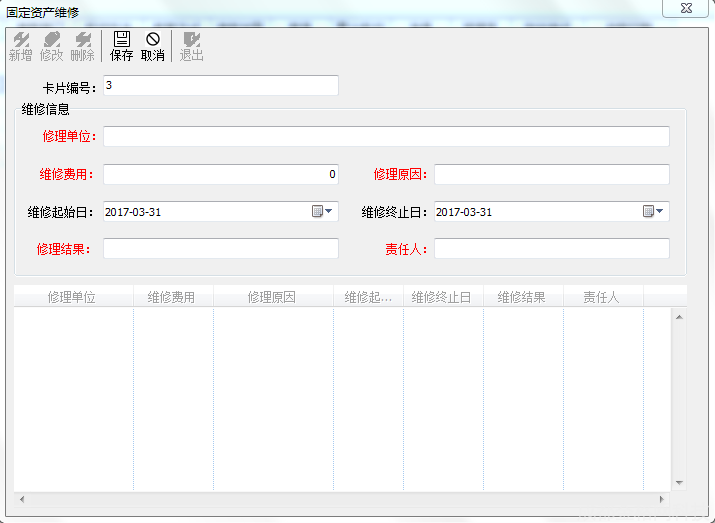Click into the 修理原因 field
715x523 pixels.
pyautogui.click(x=551, y=174)
